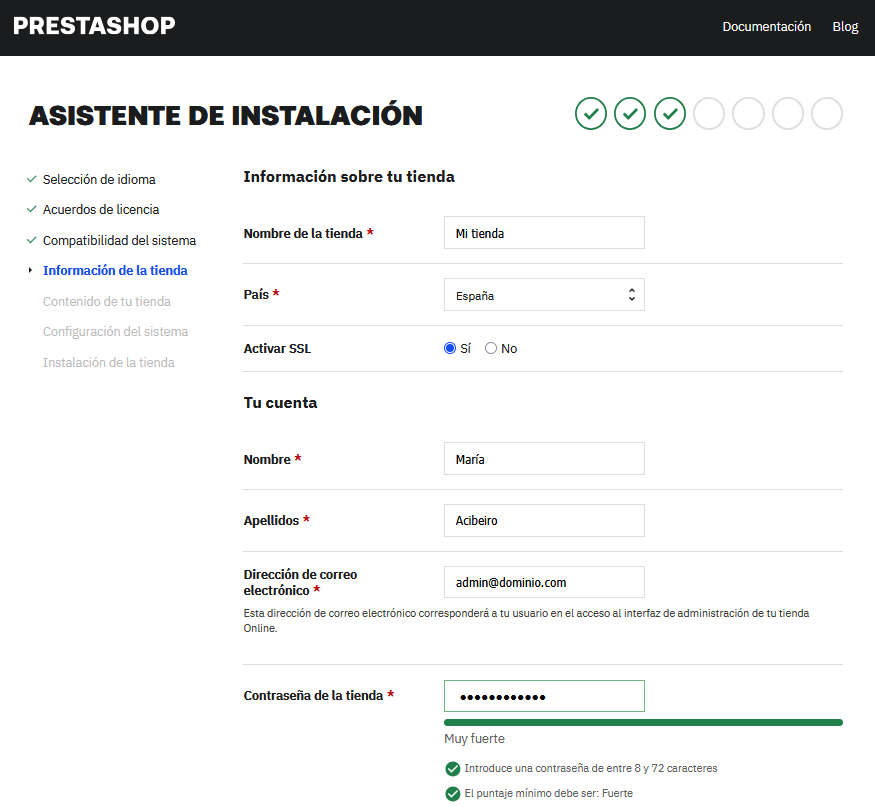Select Configuración del sistema step

pos(116,332)
